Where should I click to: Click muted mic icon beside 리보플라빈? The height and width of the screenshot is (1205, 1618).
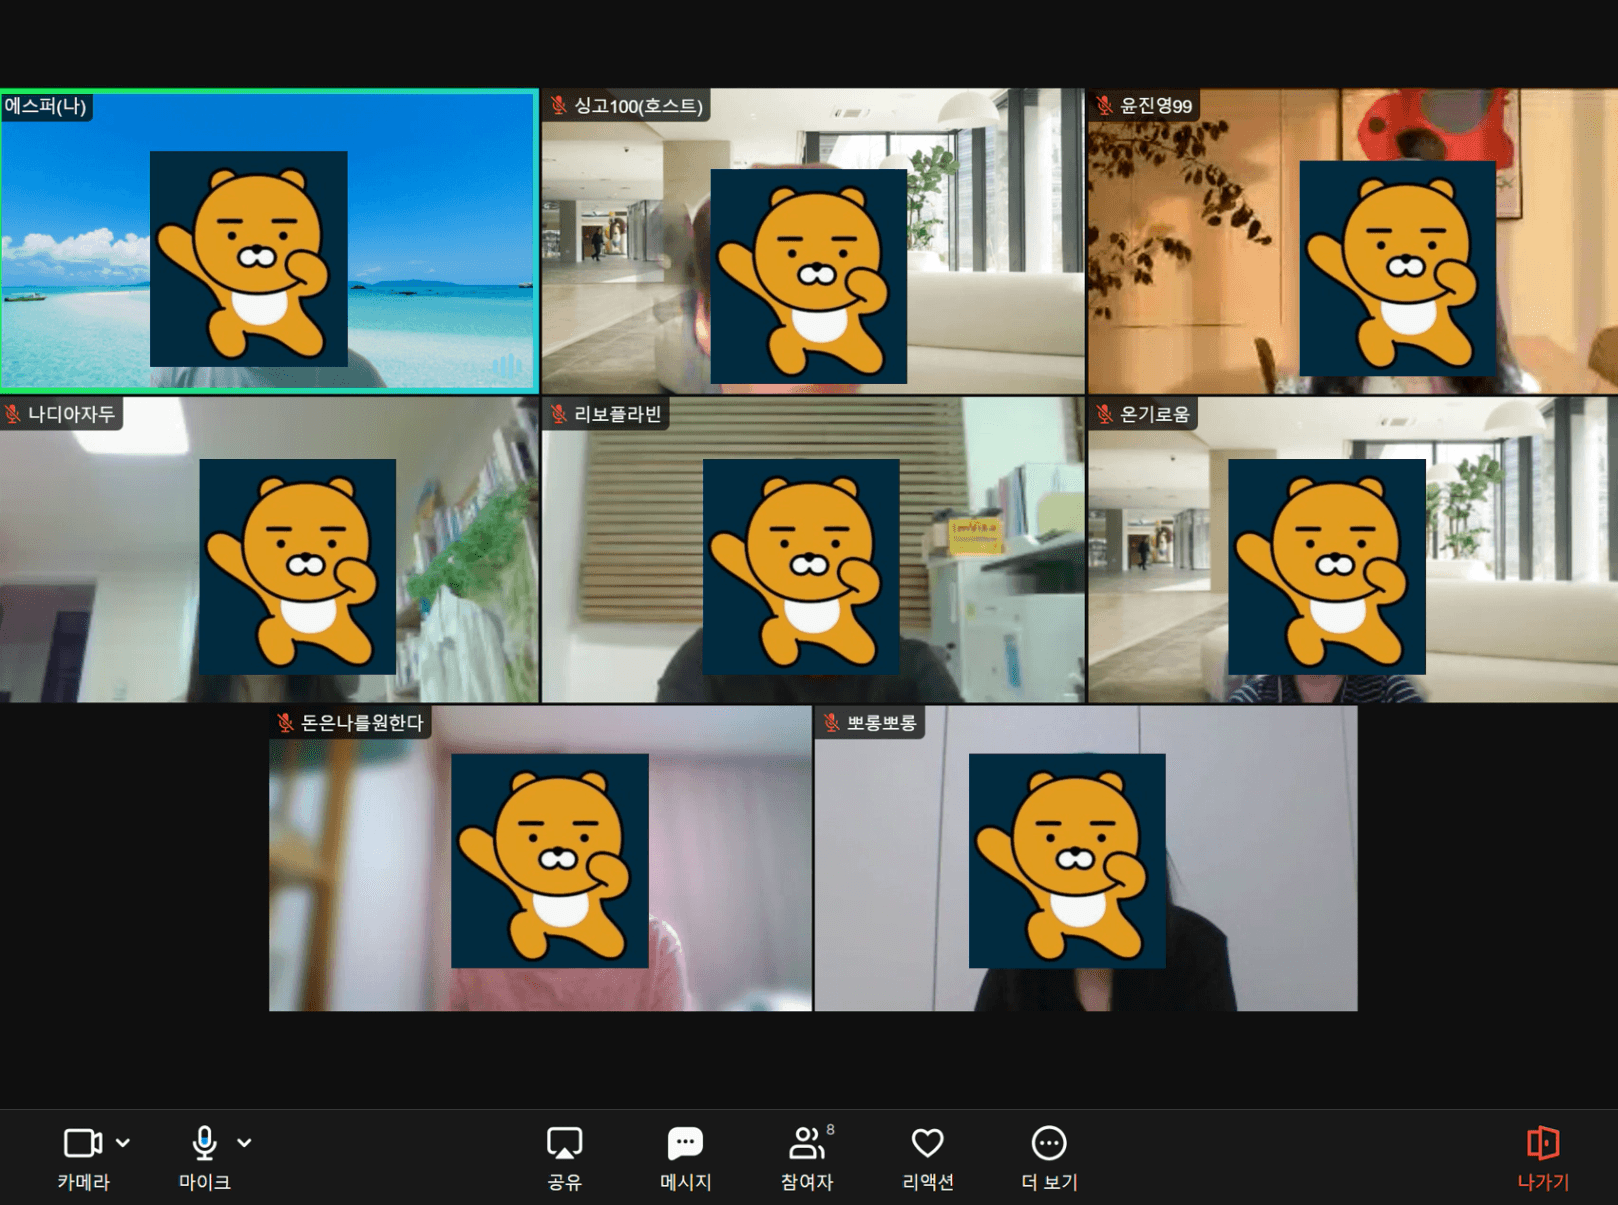(x=558, y=414)
